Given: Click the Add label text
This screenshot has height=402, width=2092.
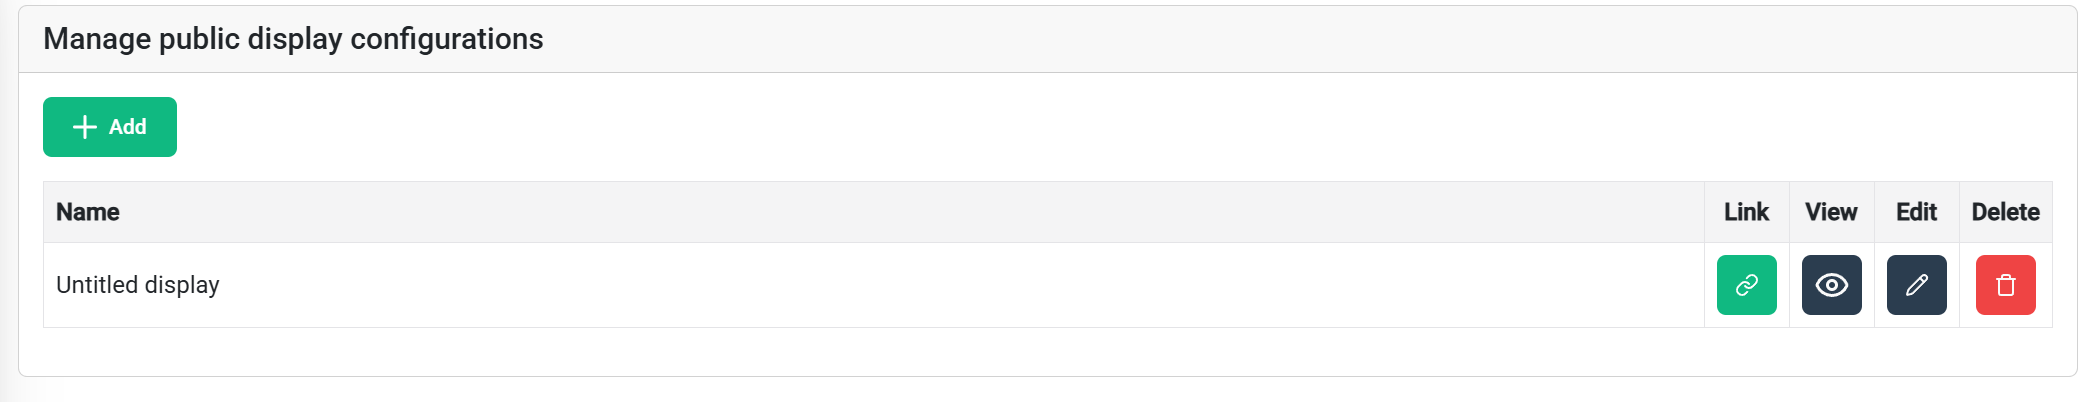Looking at the screenshot, I should point(128,127).
